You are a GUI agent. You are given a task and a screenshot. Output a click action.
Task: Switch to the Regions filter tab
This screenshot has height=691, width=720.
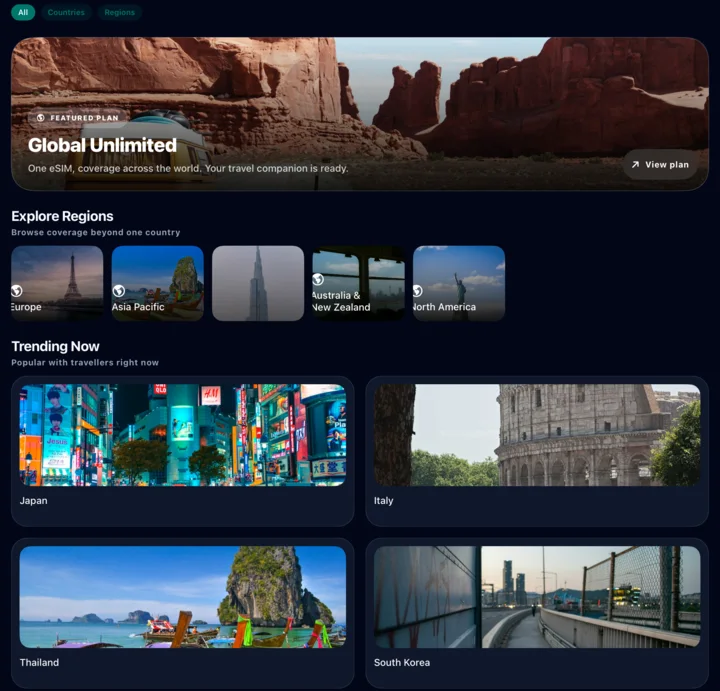(x=119, y=12)
